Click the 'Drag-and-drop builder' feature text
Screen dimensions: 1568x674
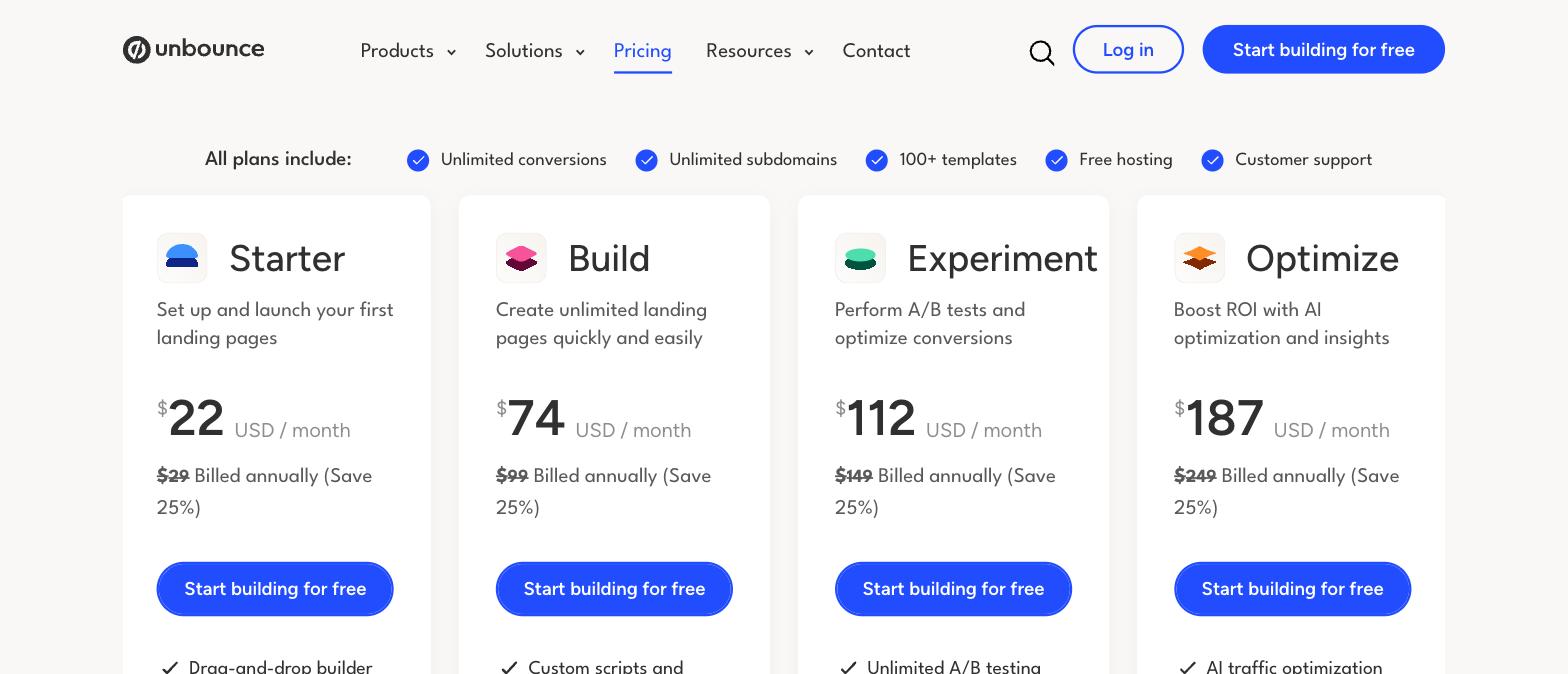point(280,667)
